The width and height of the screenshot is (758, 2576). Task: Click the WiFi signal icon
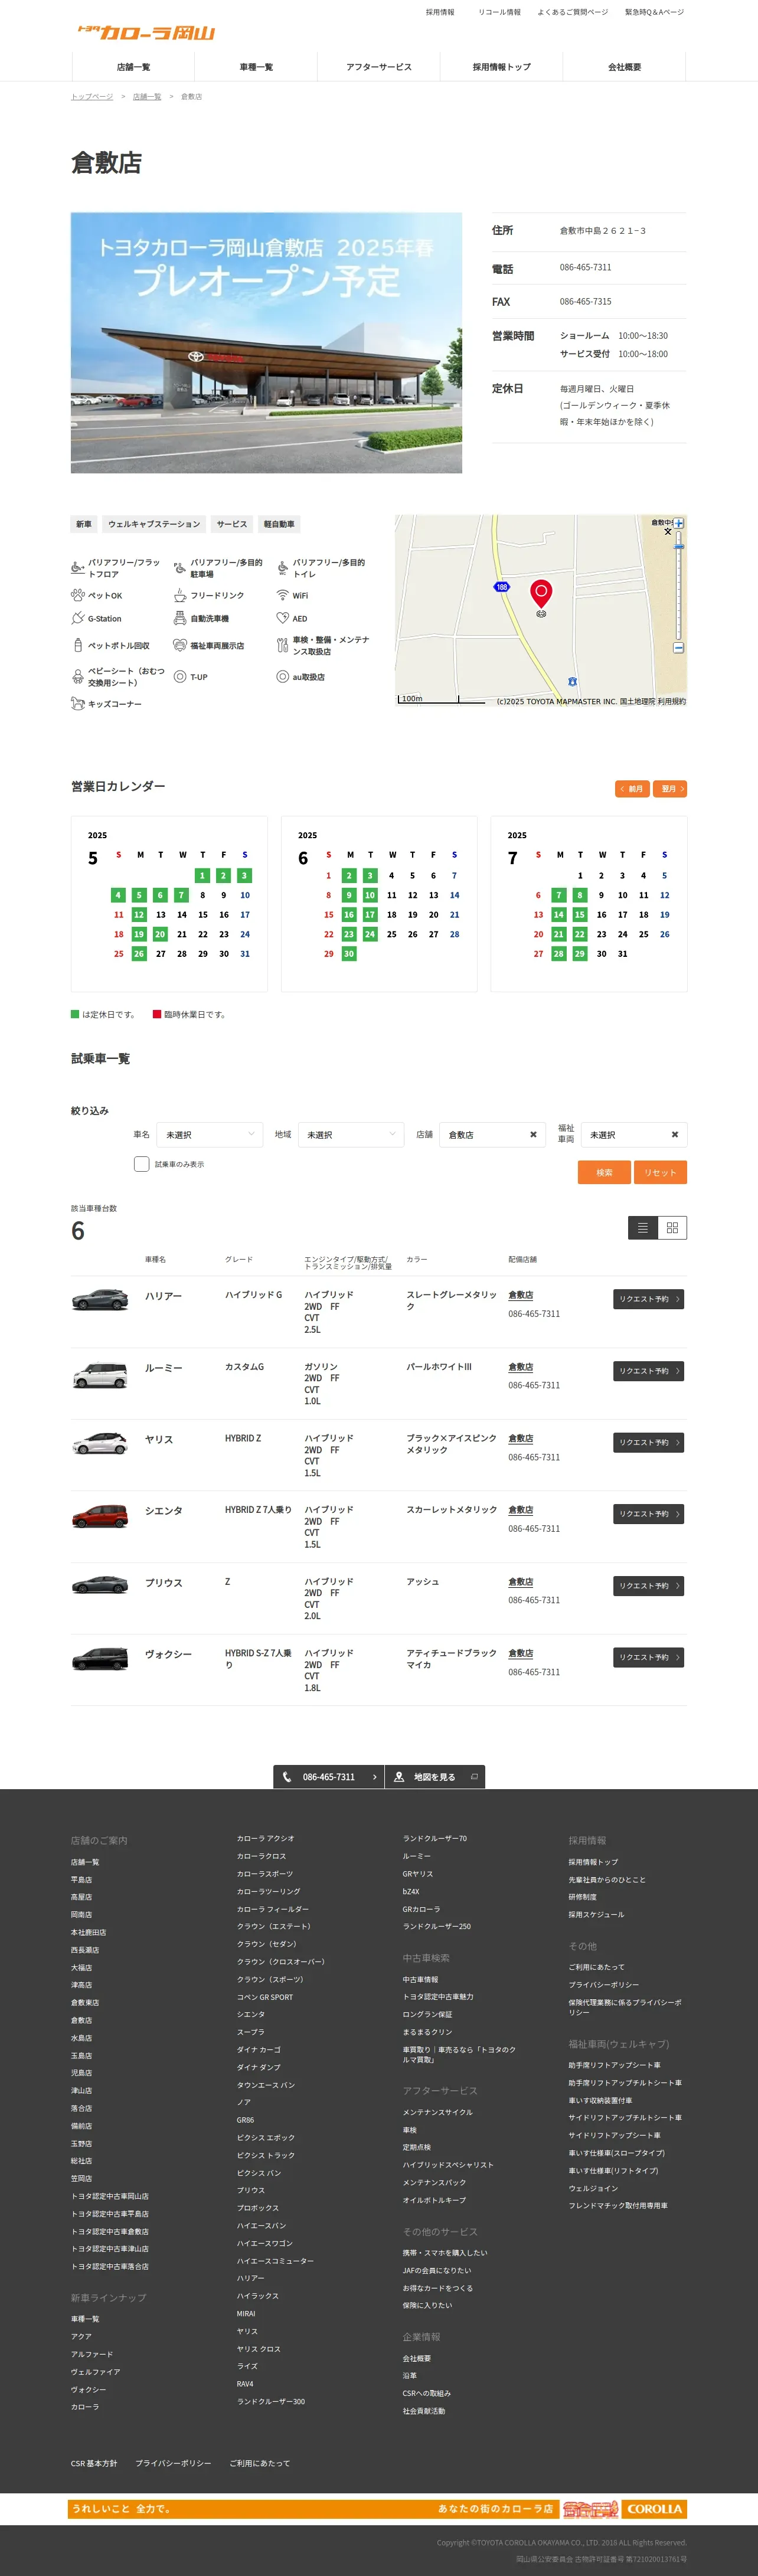coord(283,595)
